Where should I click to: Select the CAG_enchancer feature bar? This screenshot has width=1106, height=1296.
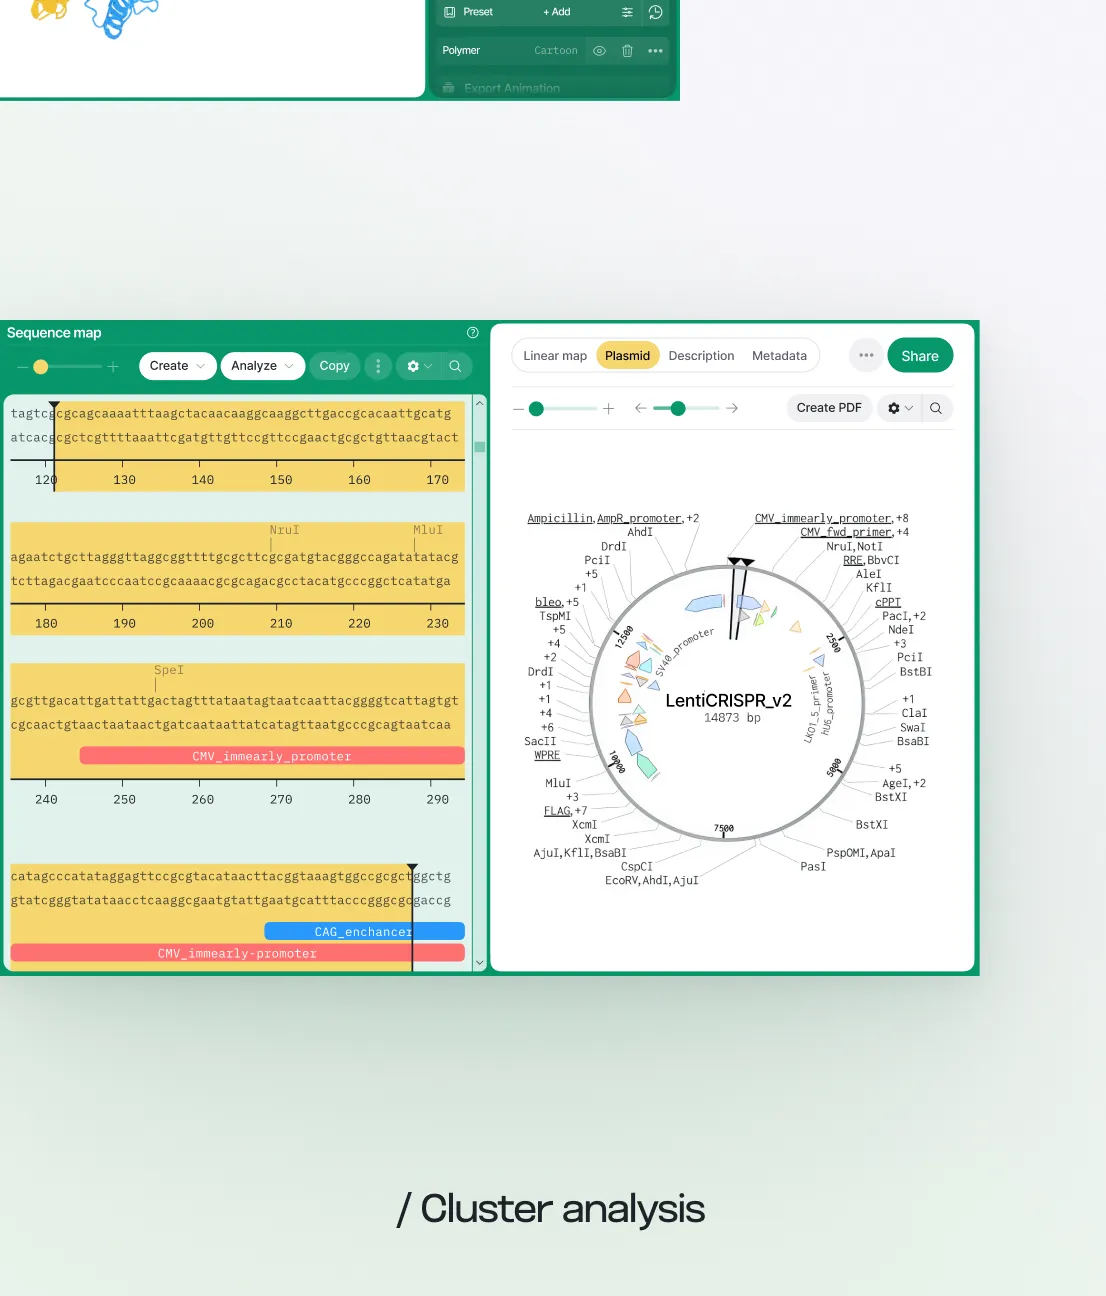[364, 931]
